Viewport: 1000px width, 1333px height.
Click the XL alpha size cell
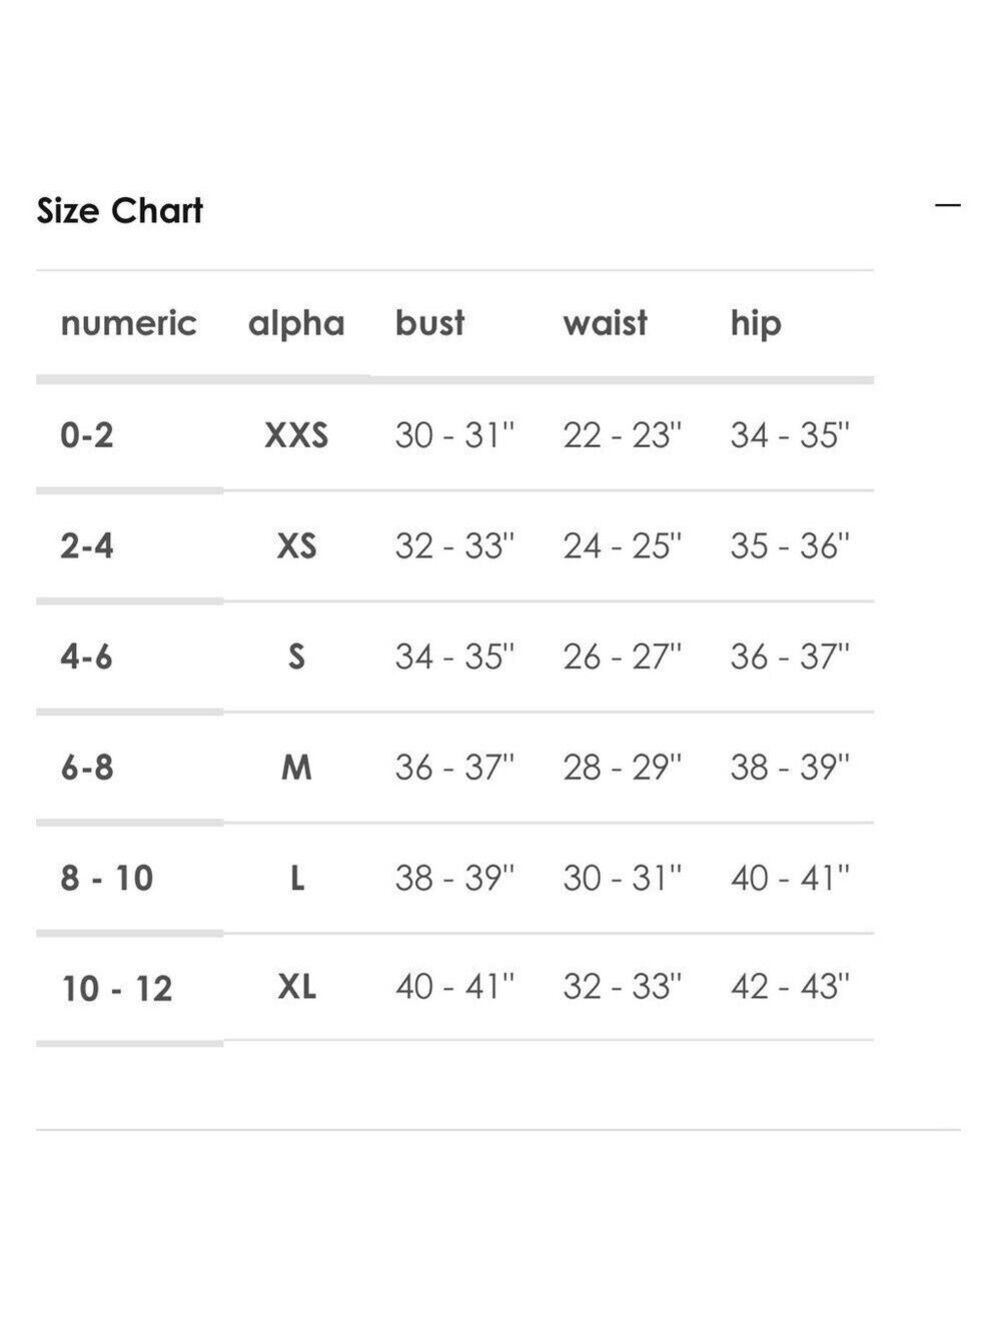pyautogui.click(x=296, y=987)
